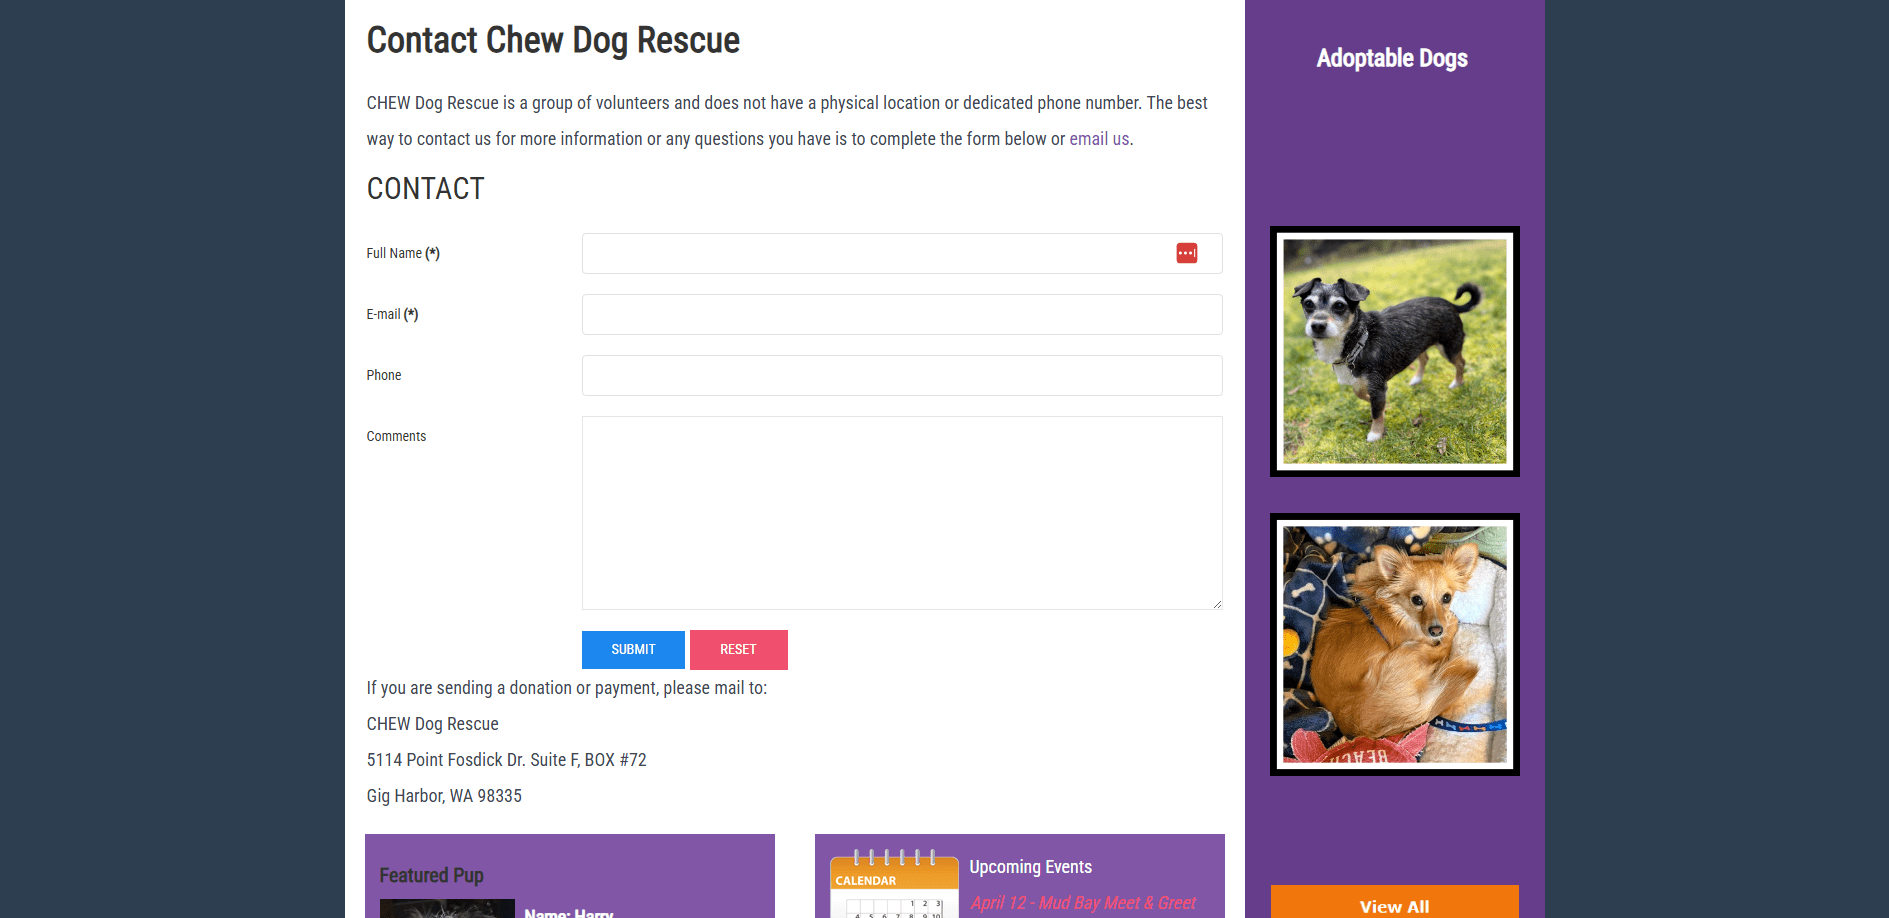This screenshot has width=1889, height=918.
Task: Click the 'Name: Harry' featured pup text
Action: (x=569, y=912)
